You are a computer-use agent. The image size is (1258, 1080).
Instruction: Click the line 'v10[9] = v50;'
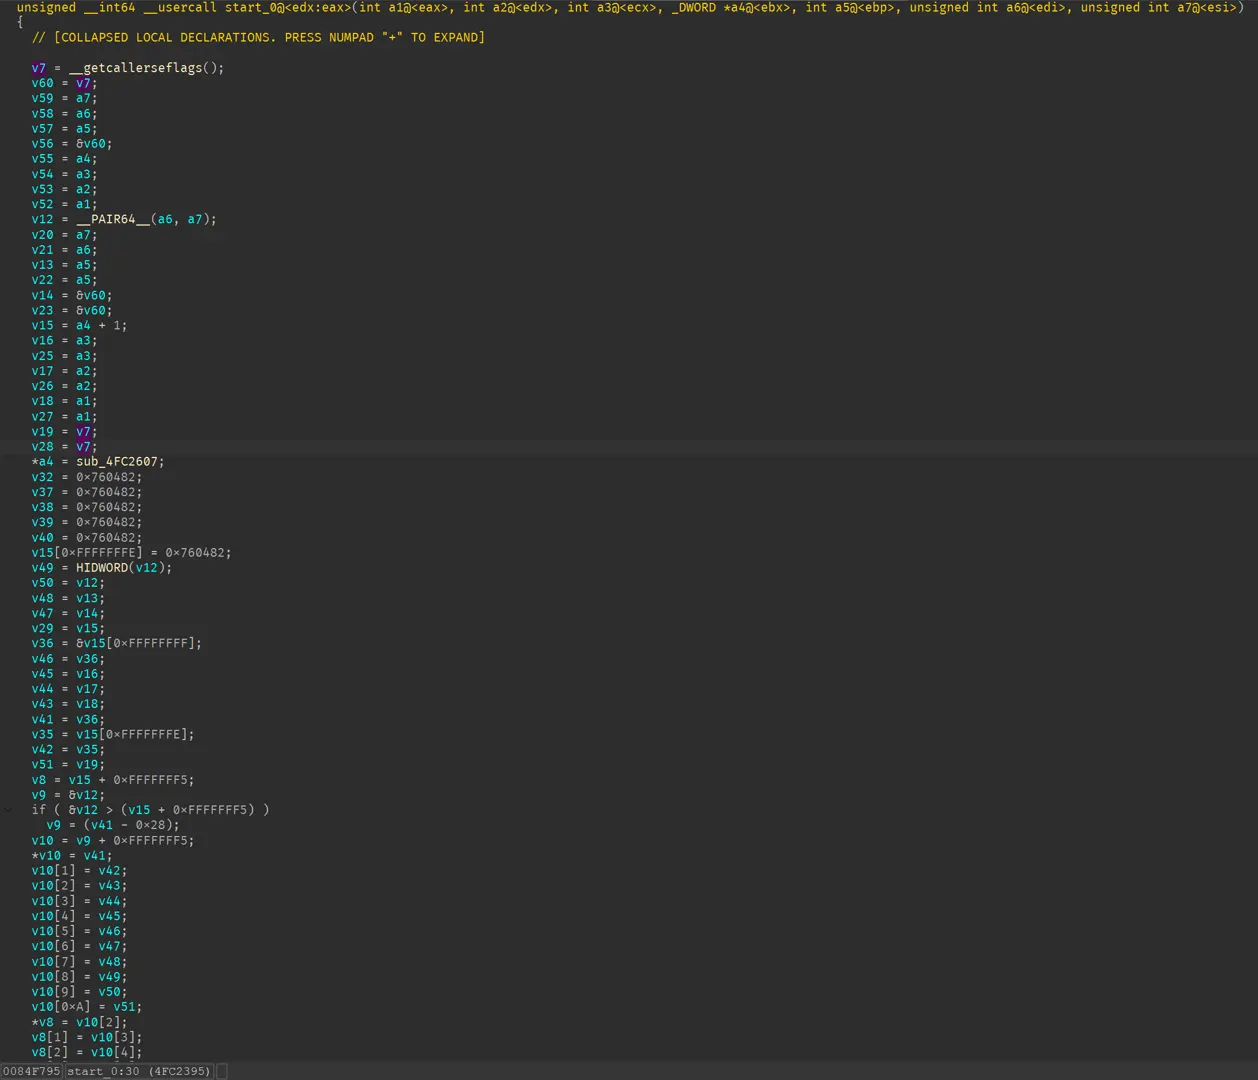pos(79,992)
